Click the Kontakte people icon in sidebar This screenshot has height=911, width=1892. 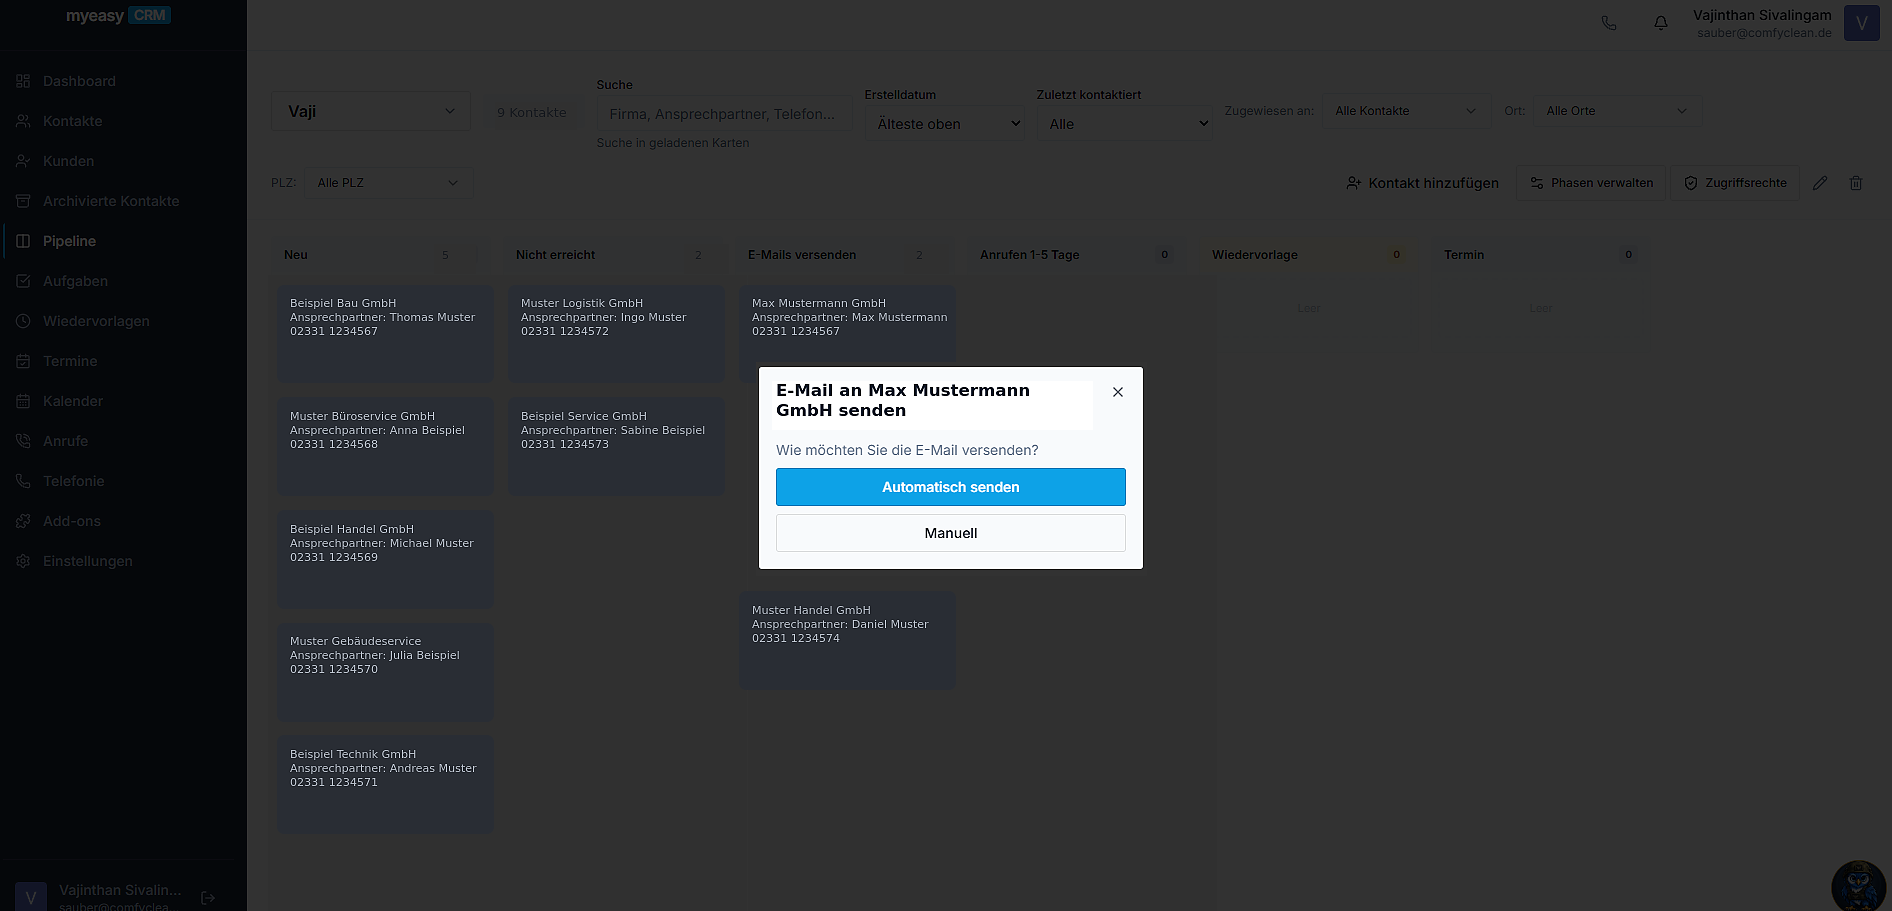coord(23,121)
